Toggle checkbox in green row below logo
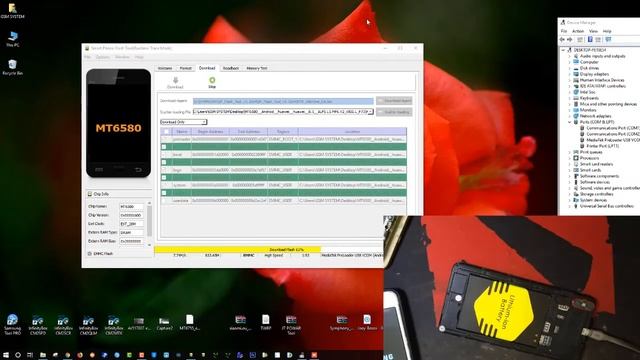 pyautogui.click(x=164, y=178)
